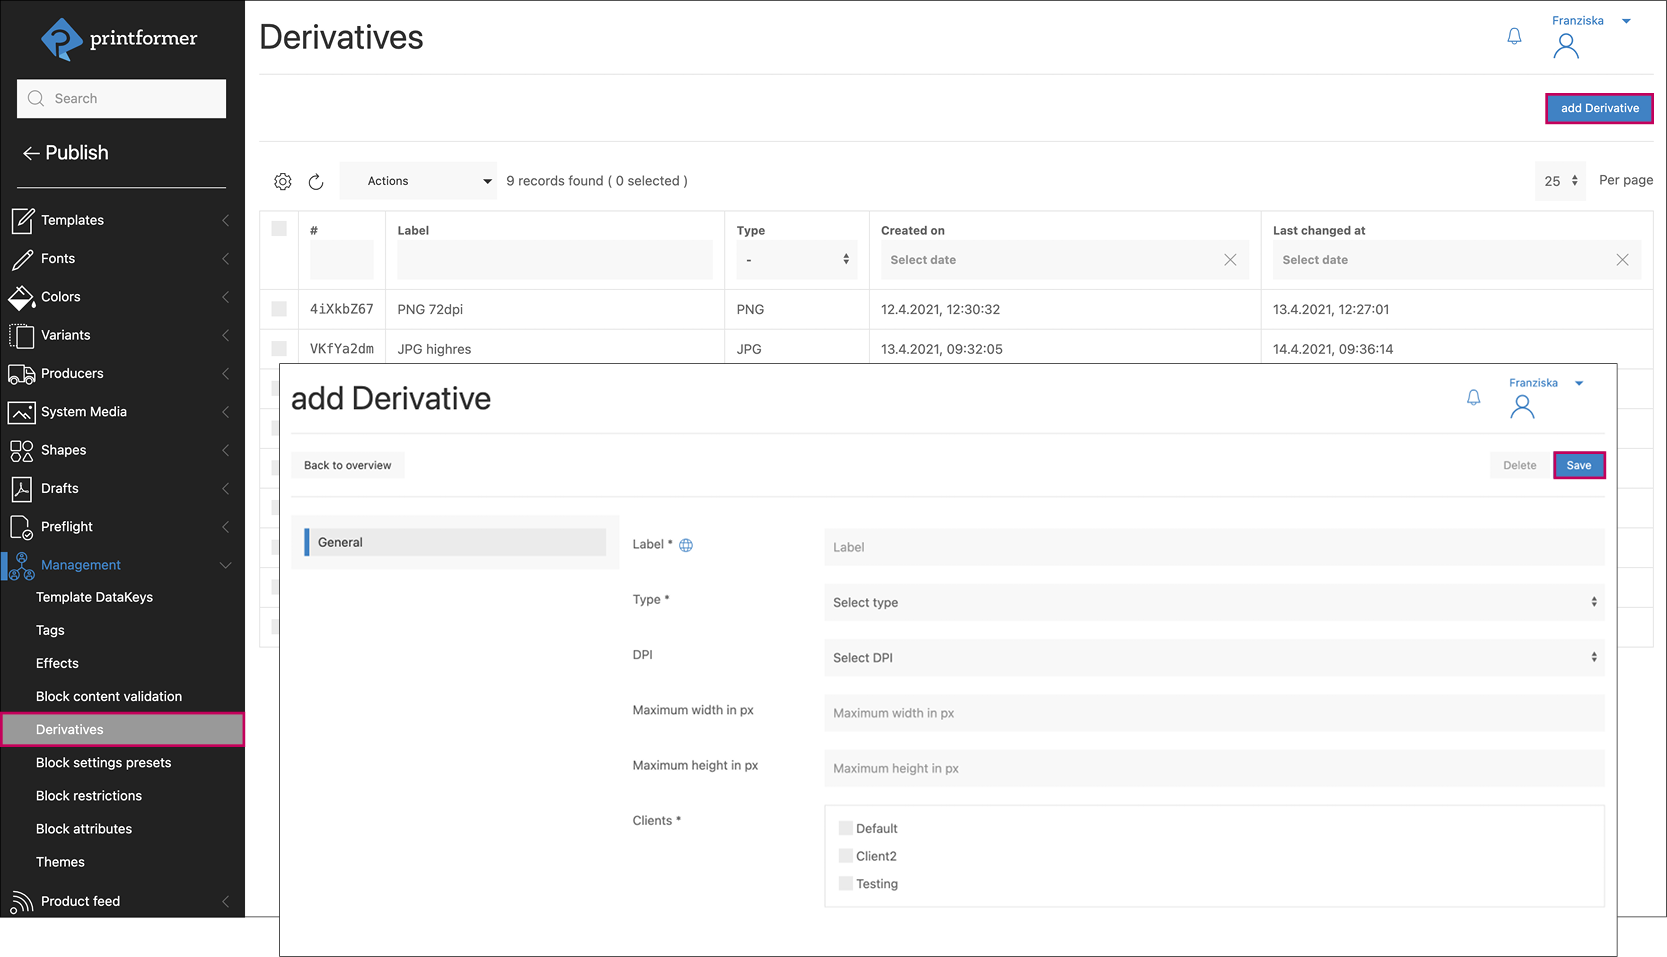Screen dimensions: 1667x957
Task: Refresh the derivatives list
Action: [317, 182]
